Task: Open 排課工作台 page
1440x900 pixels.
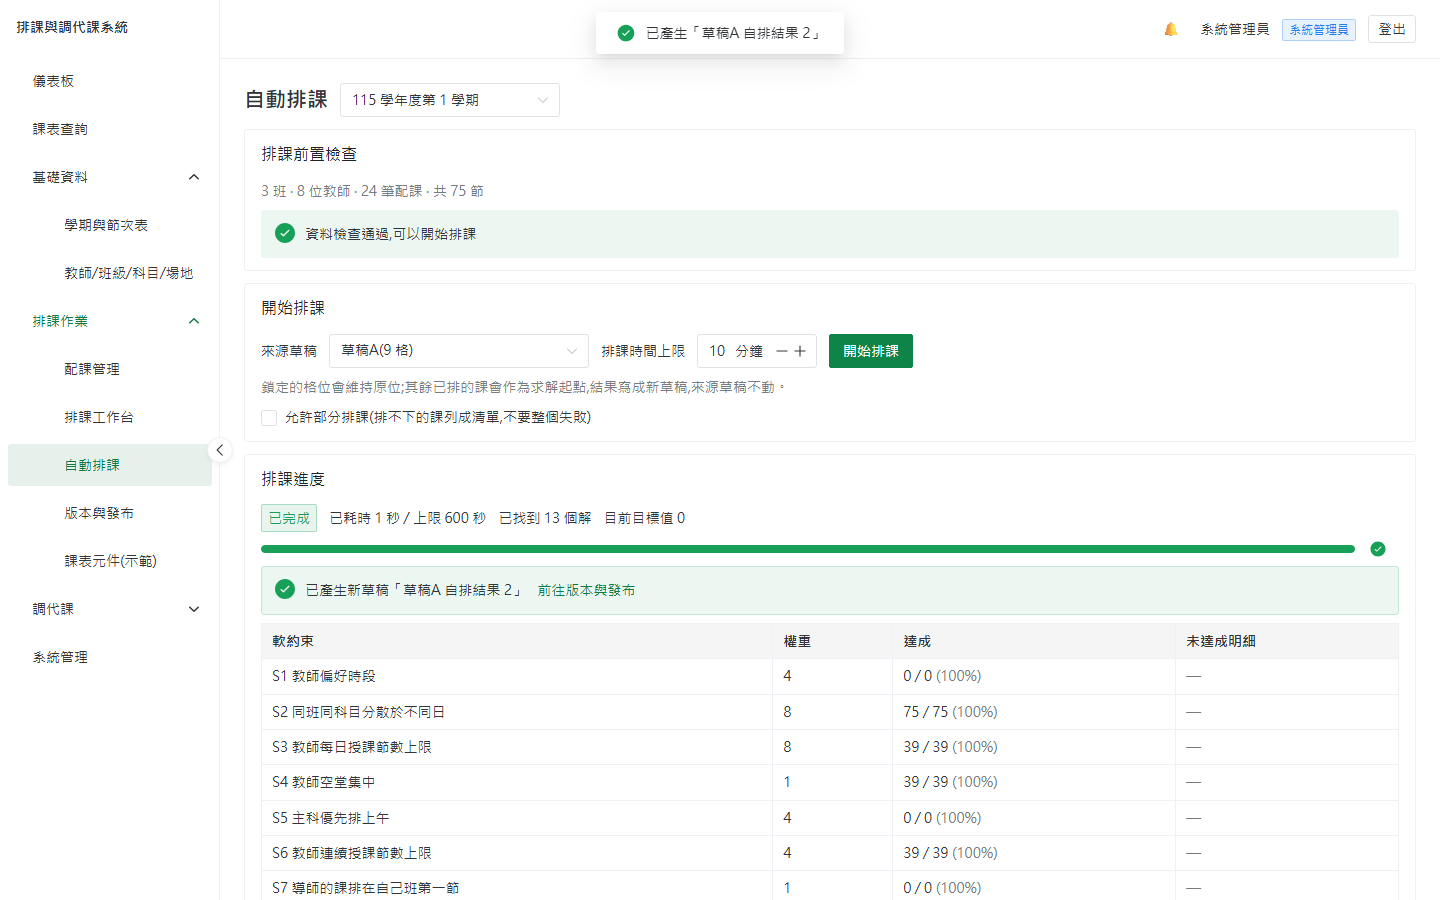Action: pyautogui.click(x=110, y=417)
